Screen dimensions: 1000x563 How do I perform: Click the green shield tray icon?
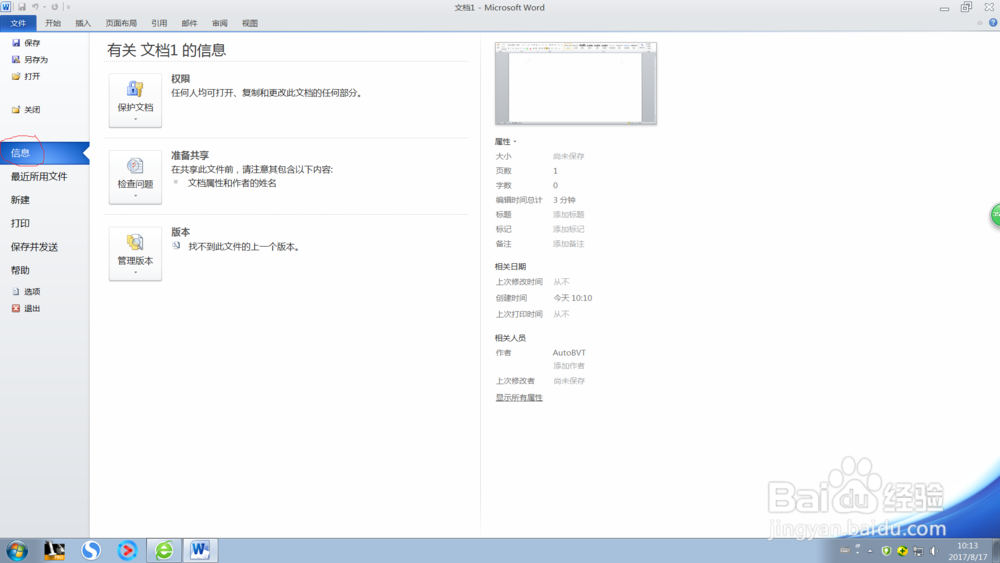click(x=886, y=551)
